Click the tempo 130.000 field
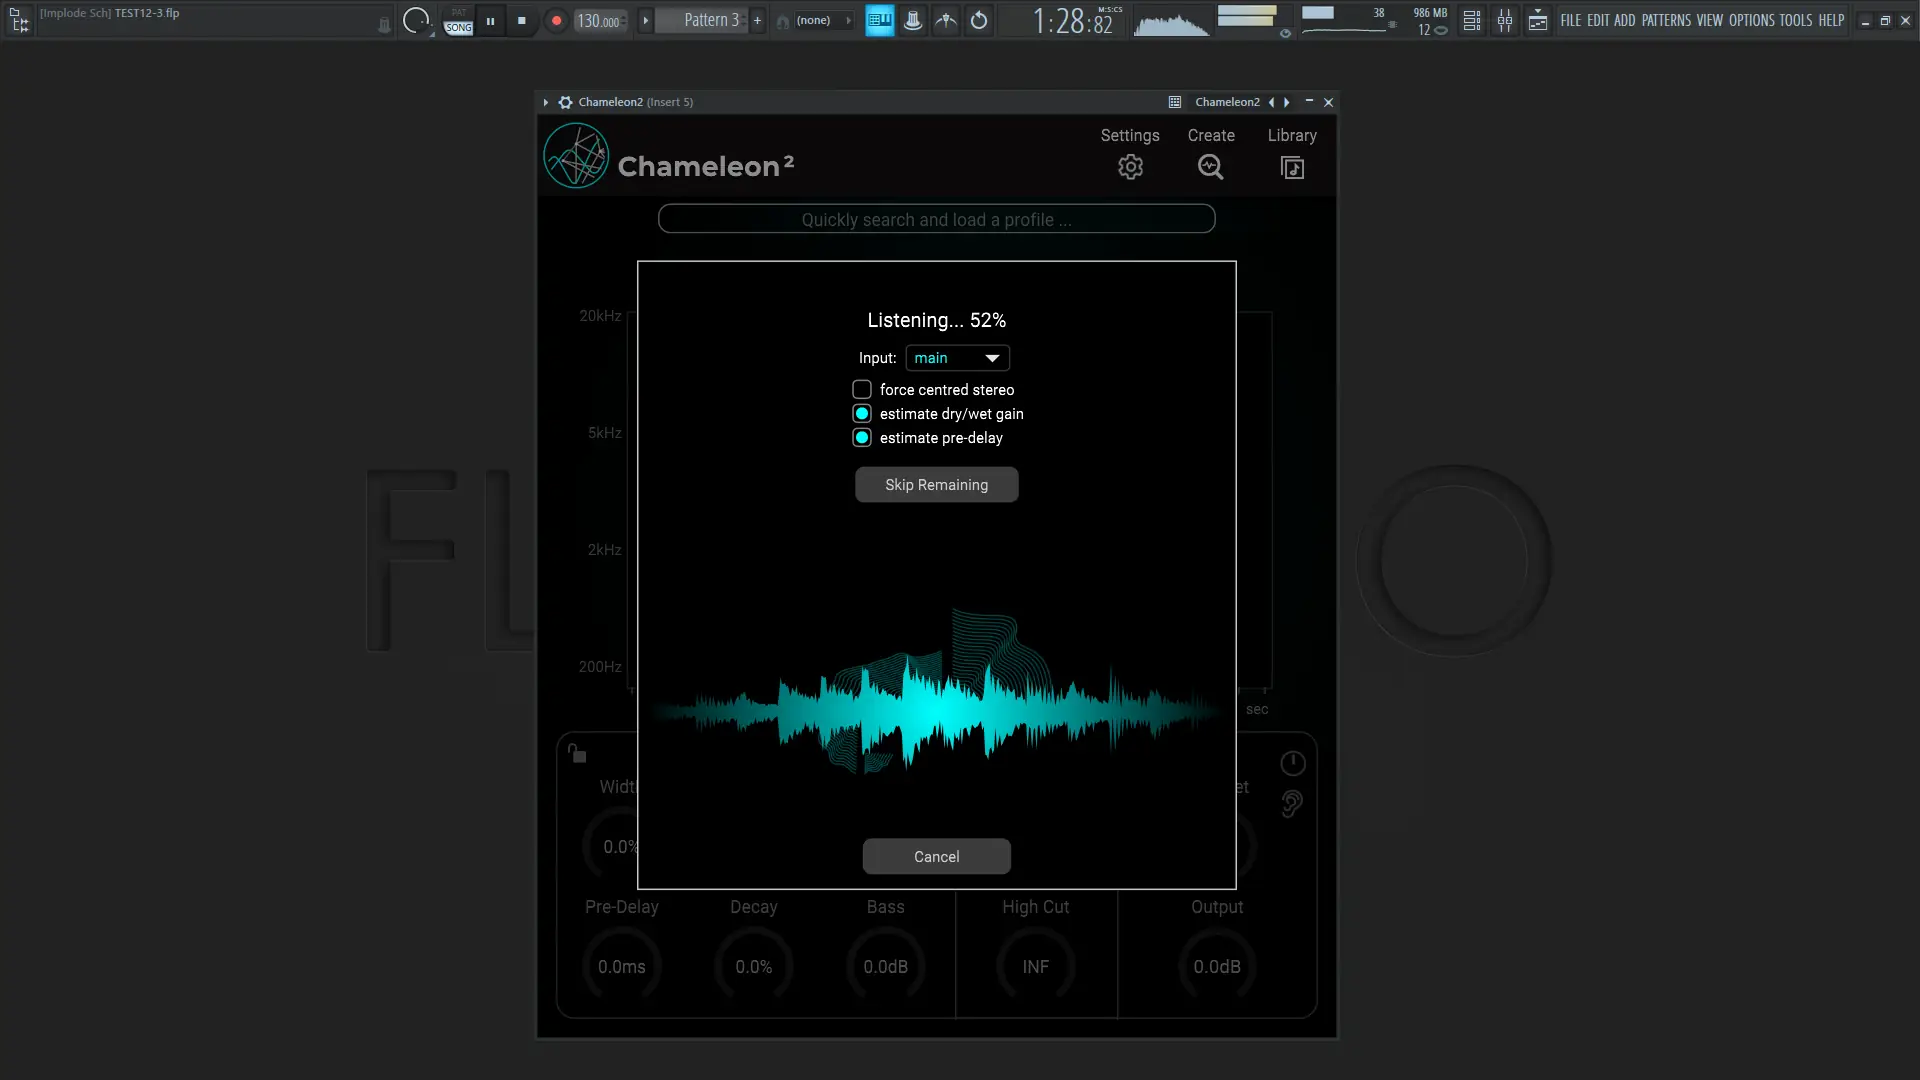The height and width of the screenshot is (1080, 1920). click(598, 21)
